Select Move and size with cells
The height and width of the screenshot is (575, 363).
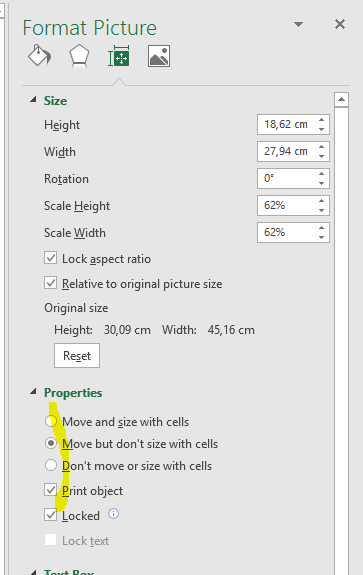[51, 421]
